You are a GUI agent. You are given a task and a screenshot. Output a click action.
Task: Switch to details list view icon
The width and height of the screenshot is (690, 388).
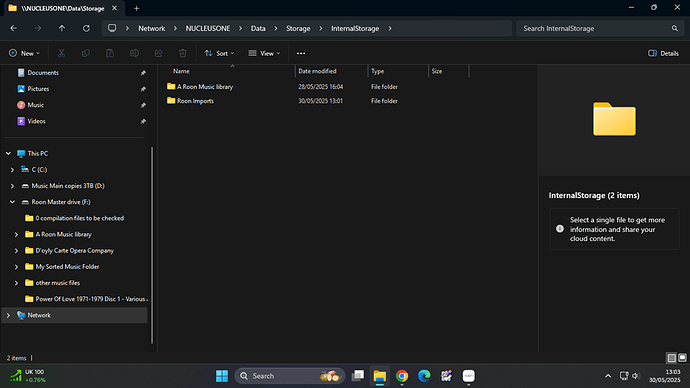(x=672, y=358)
